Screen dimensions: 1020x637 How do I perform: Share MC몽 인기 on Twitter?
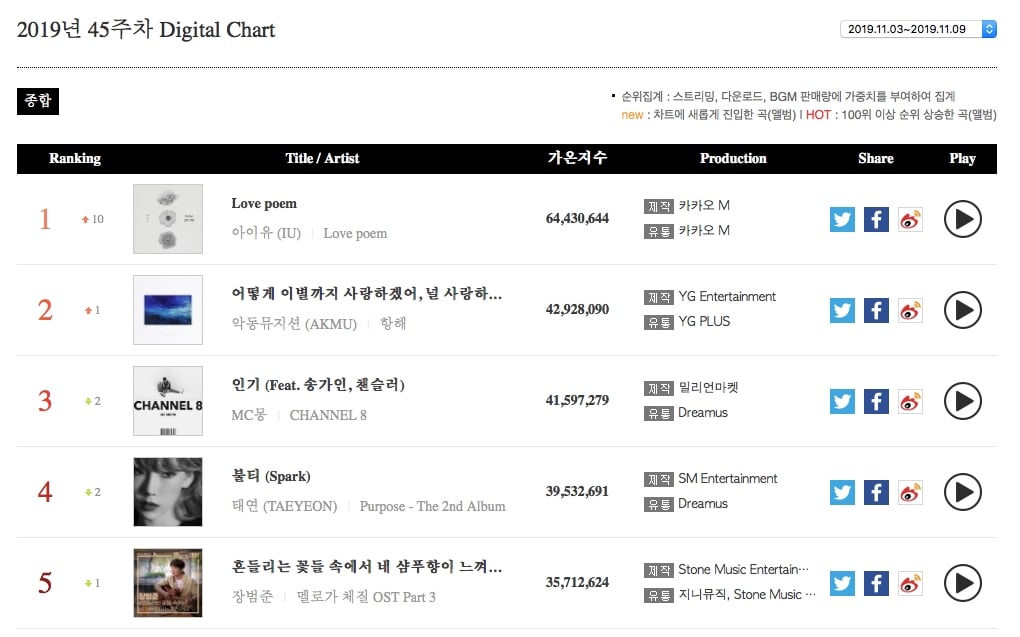[842, 401]
